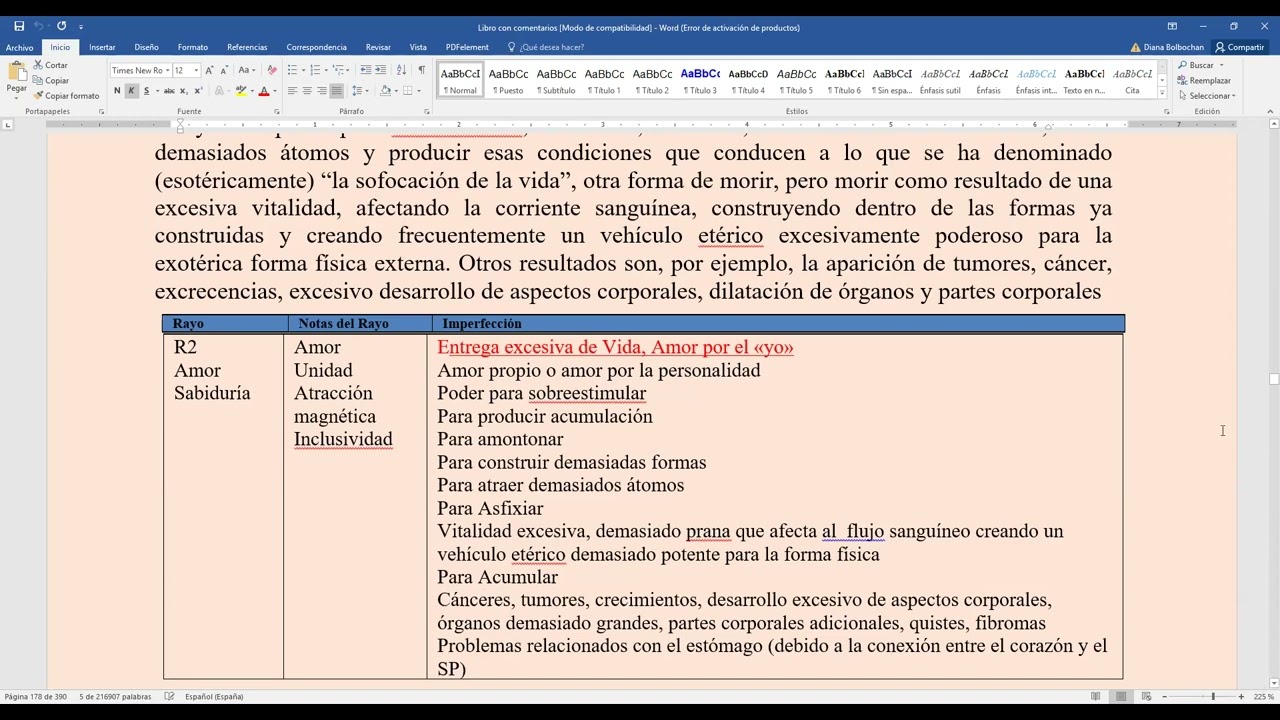Screen dimensions: 1280x720
Task: Apply yellow text highlight color
Action: coord(241,91)
